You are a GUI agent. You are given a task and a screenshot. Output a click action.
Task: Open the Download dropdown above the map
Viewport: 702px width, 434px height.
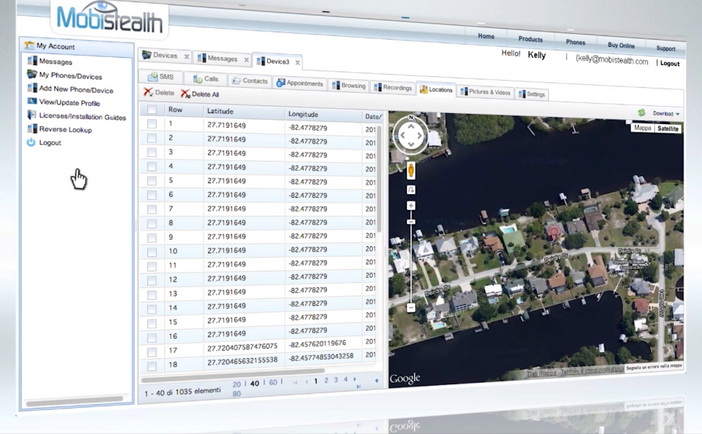(660, 113)
